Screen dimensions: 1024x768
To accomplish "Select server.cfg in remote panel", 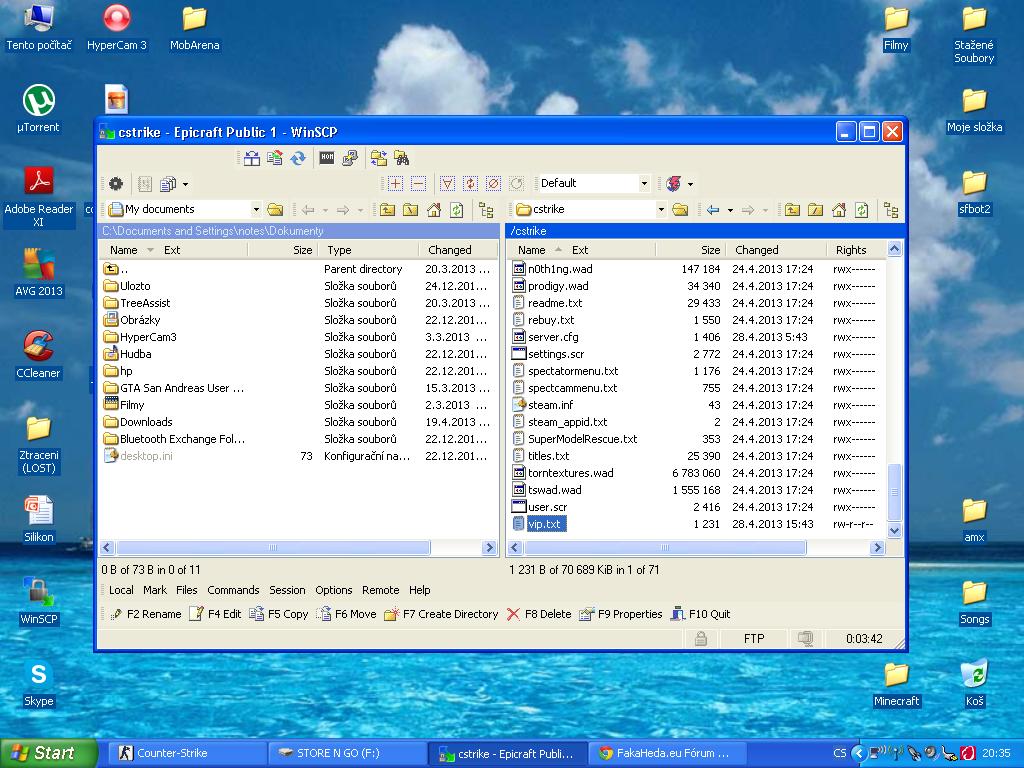I will [553, 337].
